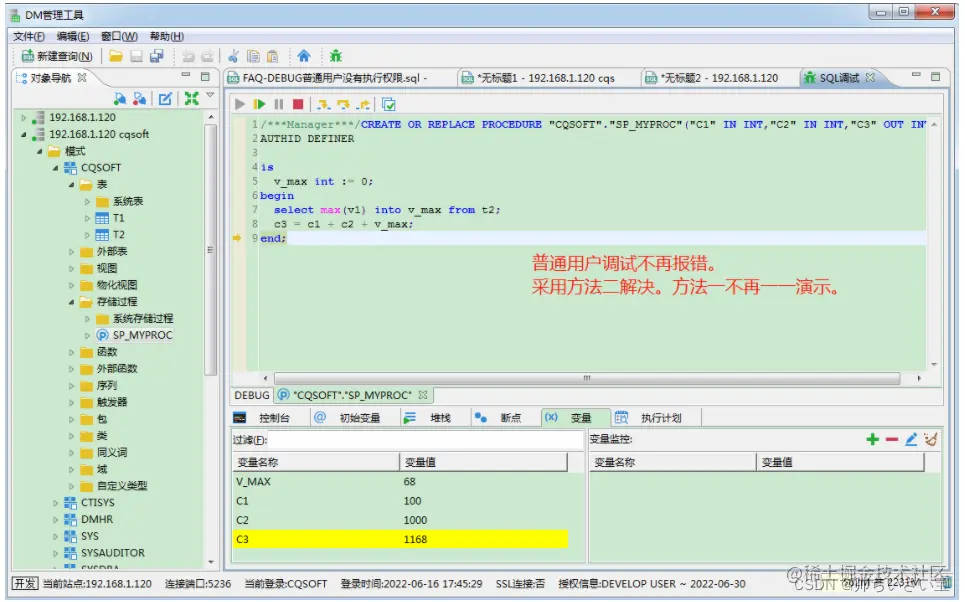Screen dimensions: 965x602
Task: Click the navigator vertical scrollbar thumb
Action: click(210, 249)
